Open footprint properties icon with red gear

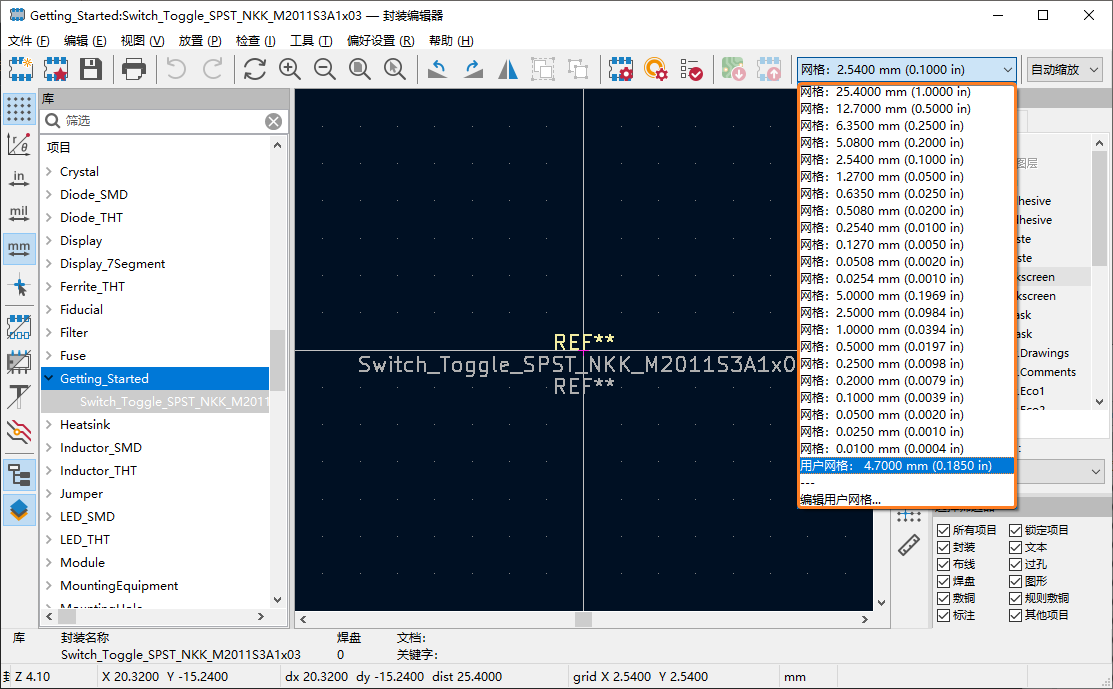tap(620, 70)
